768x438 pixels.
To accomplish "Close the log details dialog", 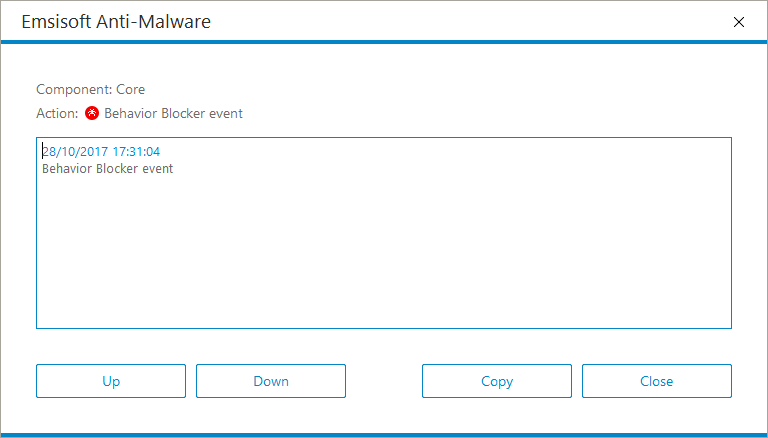I will point(656,381).
